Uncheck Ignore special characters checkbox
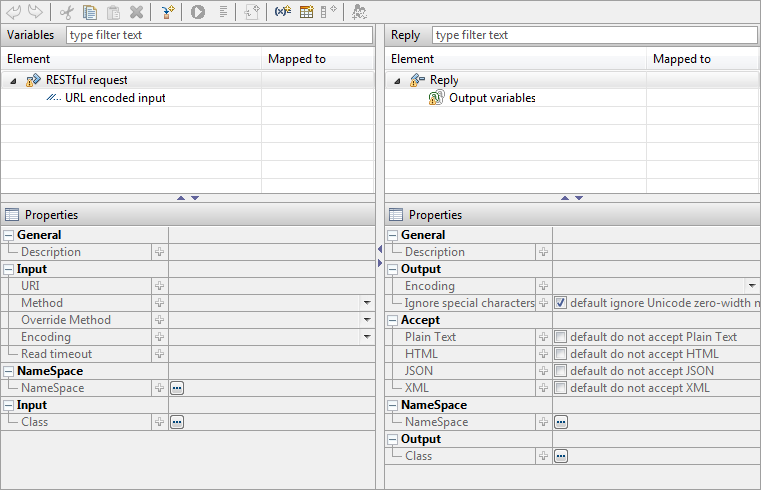761x490 pixels. [561, 303]
